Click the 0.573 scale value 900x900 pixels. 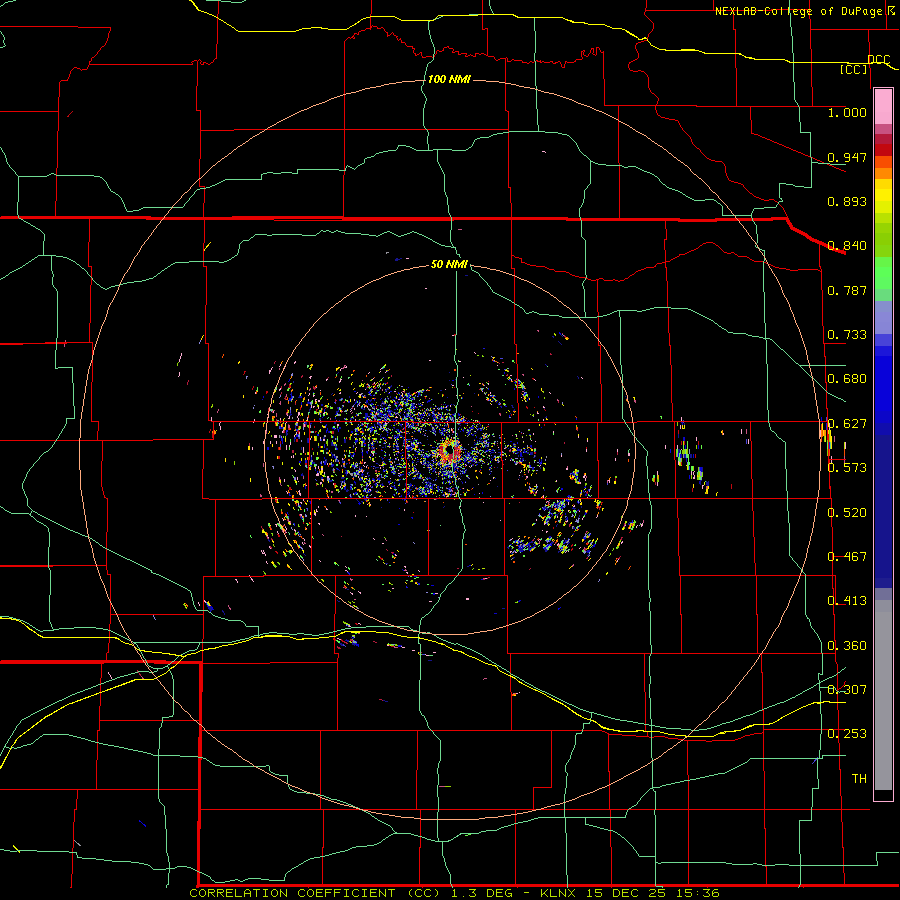pos(847,468)
